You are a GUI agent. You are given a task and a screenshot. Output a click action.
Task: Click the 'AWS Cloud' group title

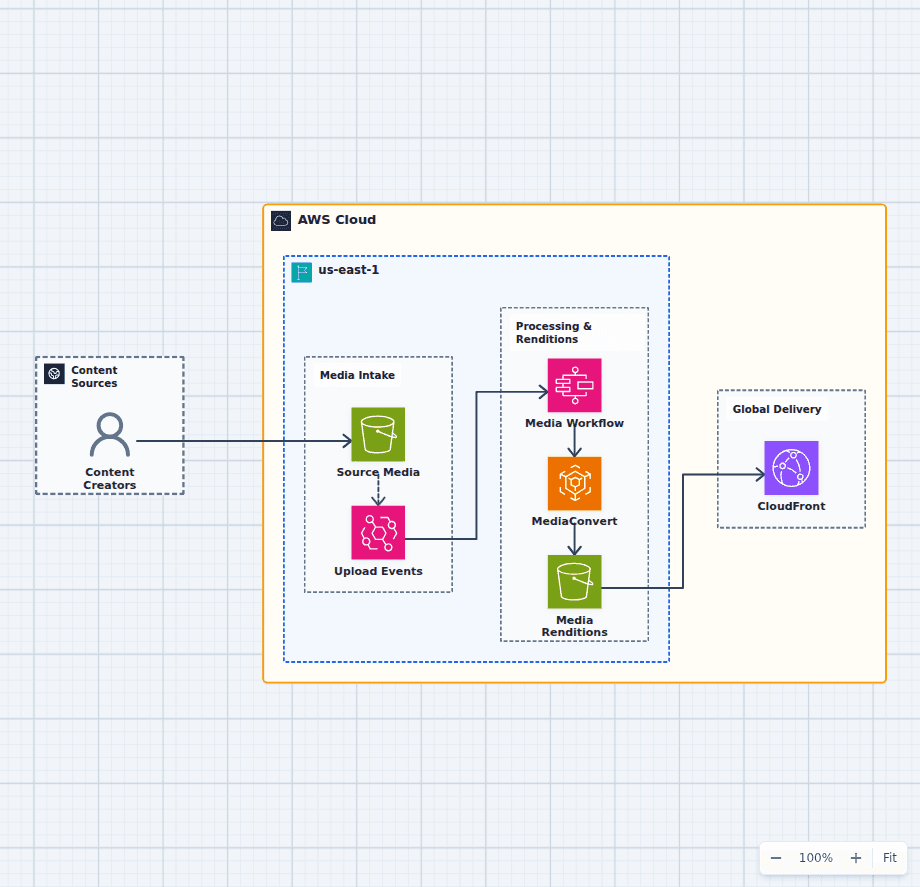tap(337, 220)
